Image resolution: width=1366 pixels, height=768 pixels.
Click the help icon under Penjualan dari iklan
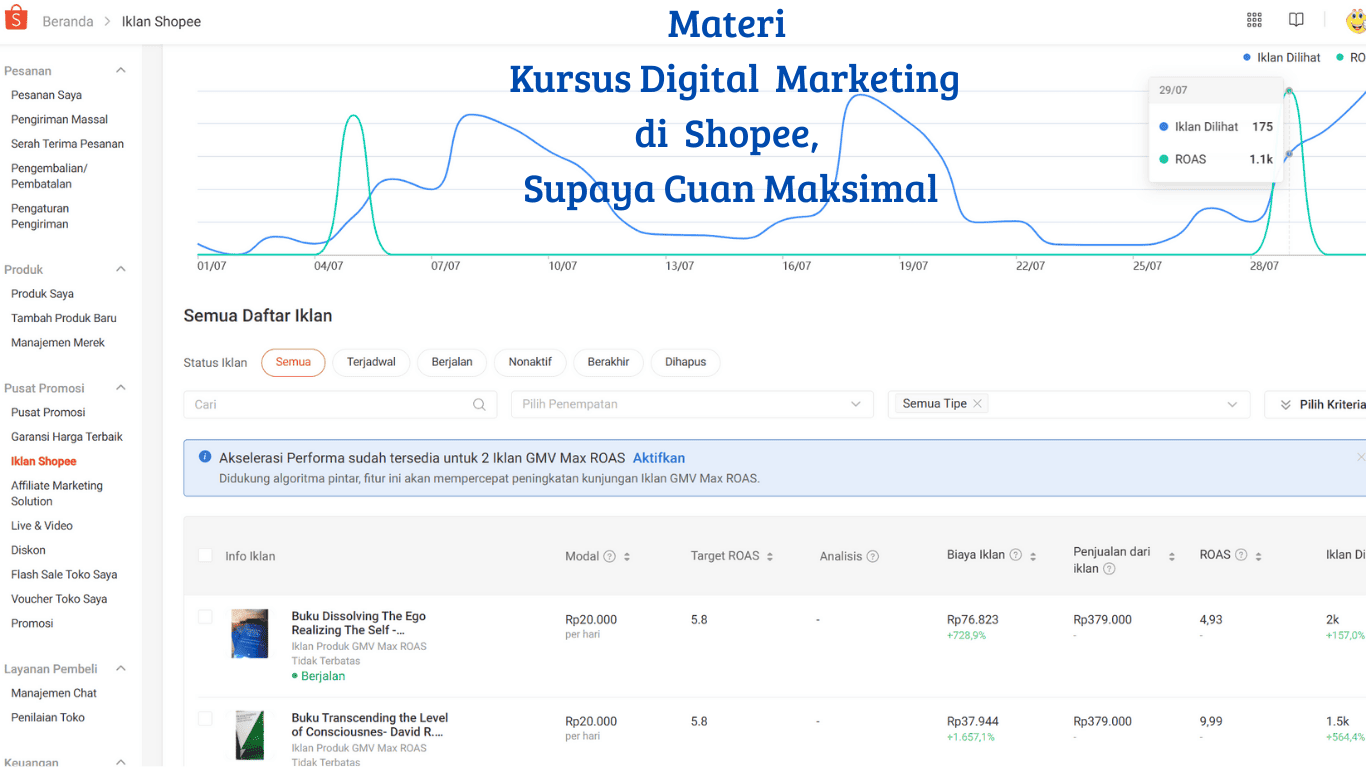coord(1109,569)
